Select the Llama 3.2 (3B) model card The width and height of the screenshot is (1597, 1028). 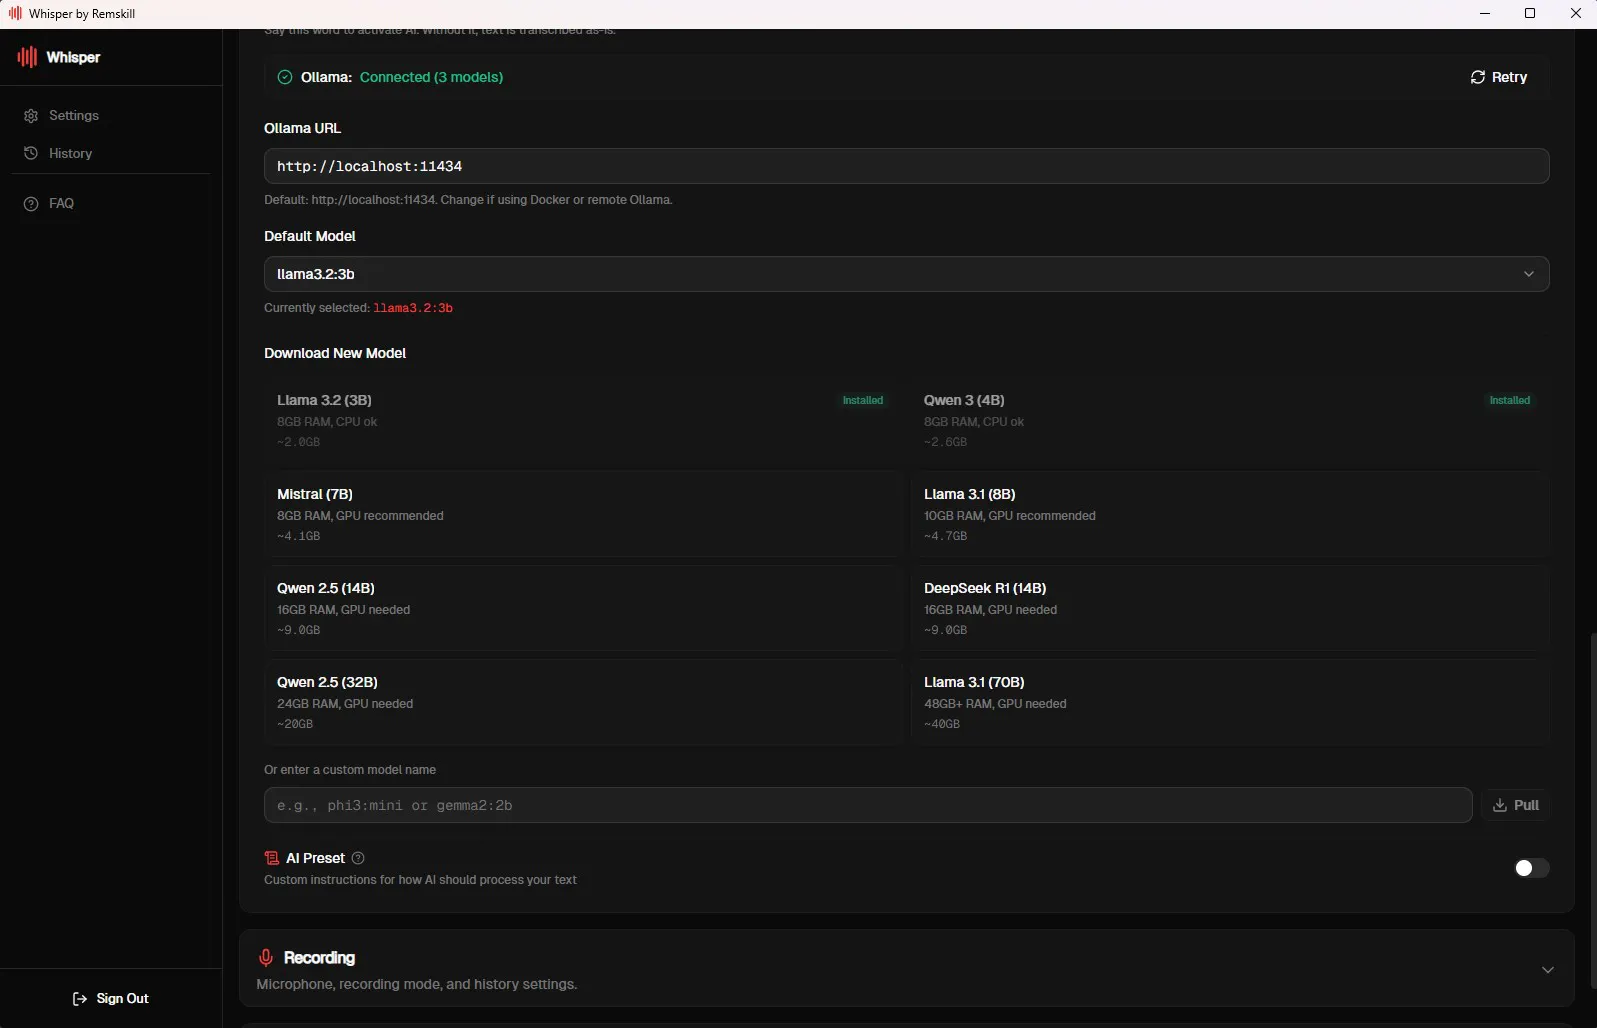[584, 420]
